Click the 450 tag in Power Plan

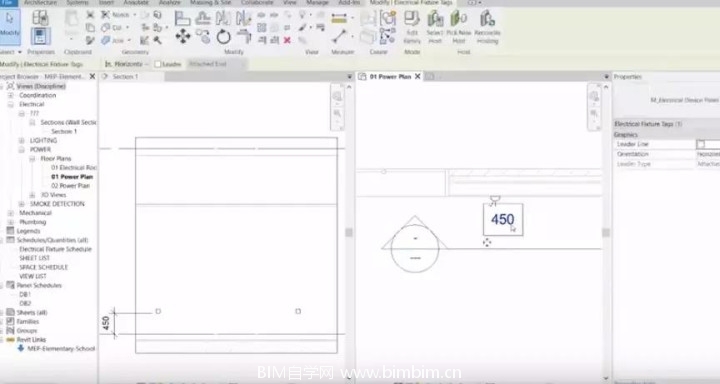[x=503, y=220]
